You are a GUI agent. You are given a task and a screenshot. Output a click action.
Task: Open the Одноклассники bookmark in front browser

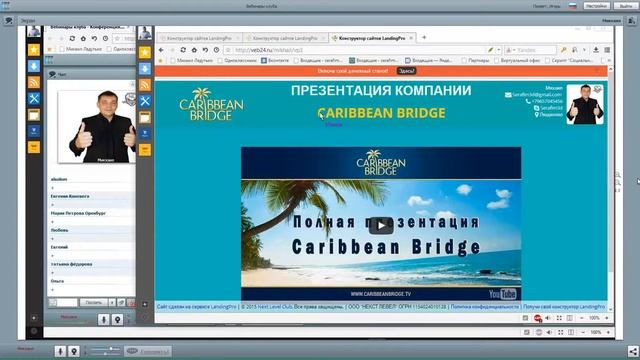click(237, 60)
